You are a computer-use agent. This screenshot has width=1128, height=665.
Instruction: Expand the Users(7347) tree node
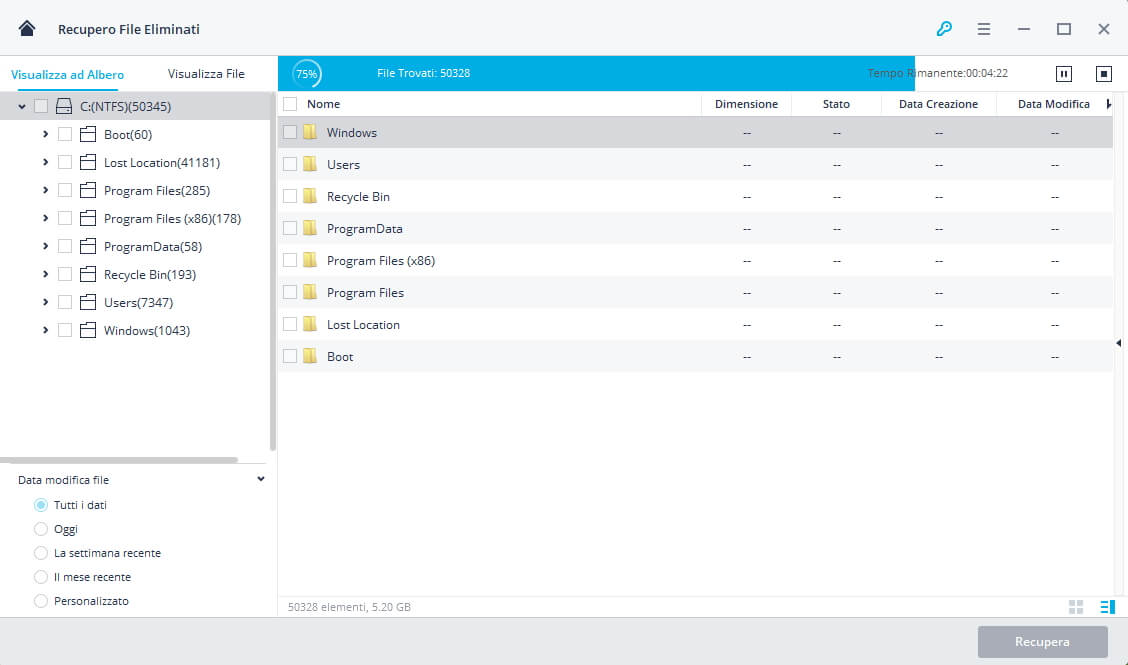45,302
